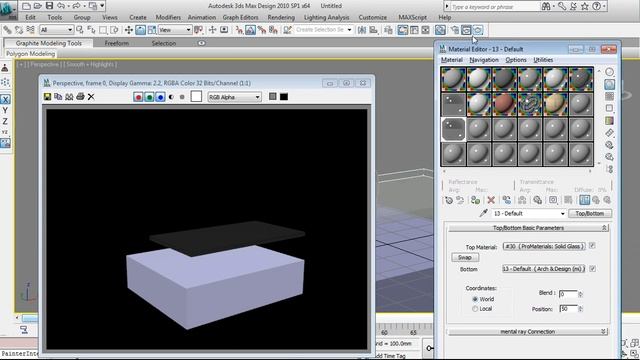This screenshot has width=640, height=360.
Task: Uncheck Top Material enable checkbox
Action: [592, 246]
